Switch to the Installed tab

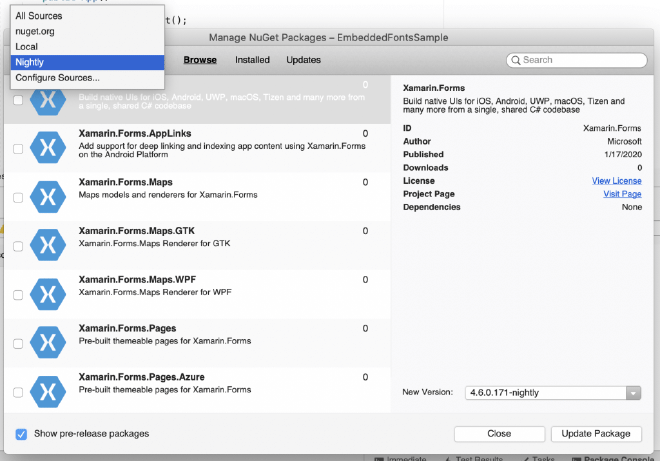(x=252, y=60)
